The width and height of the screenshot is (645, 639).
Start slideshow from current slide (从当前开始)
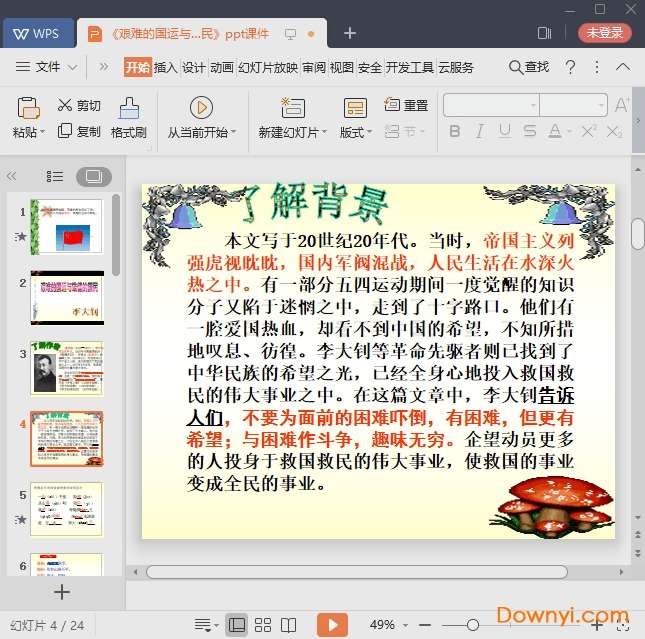pos(201,108)
